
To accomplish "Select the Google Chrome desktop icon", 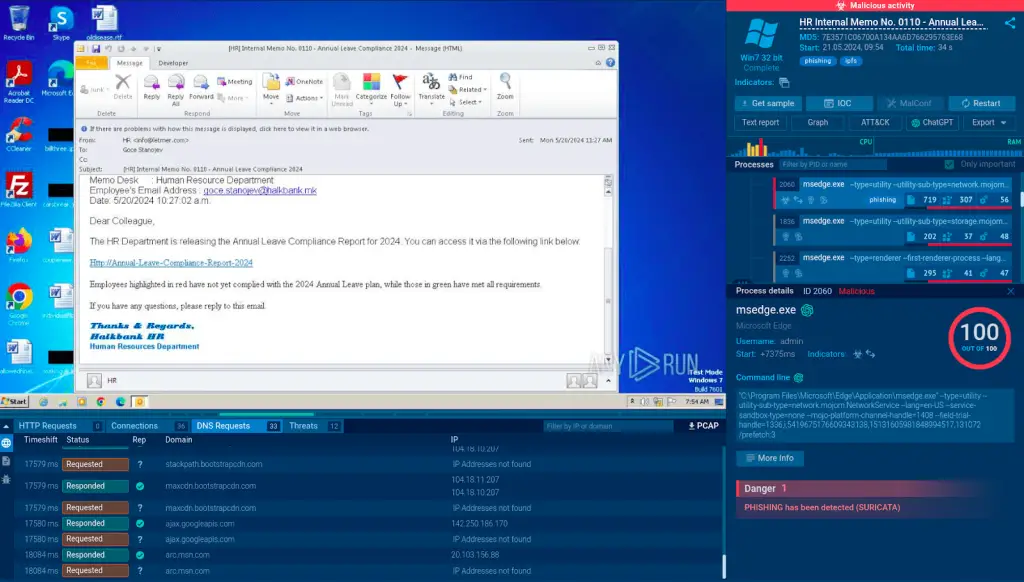I will click(19, 304).
